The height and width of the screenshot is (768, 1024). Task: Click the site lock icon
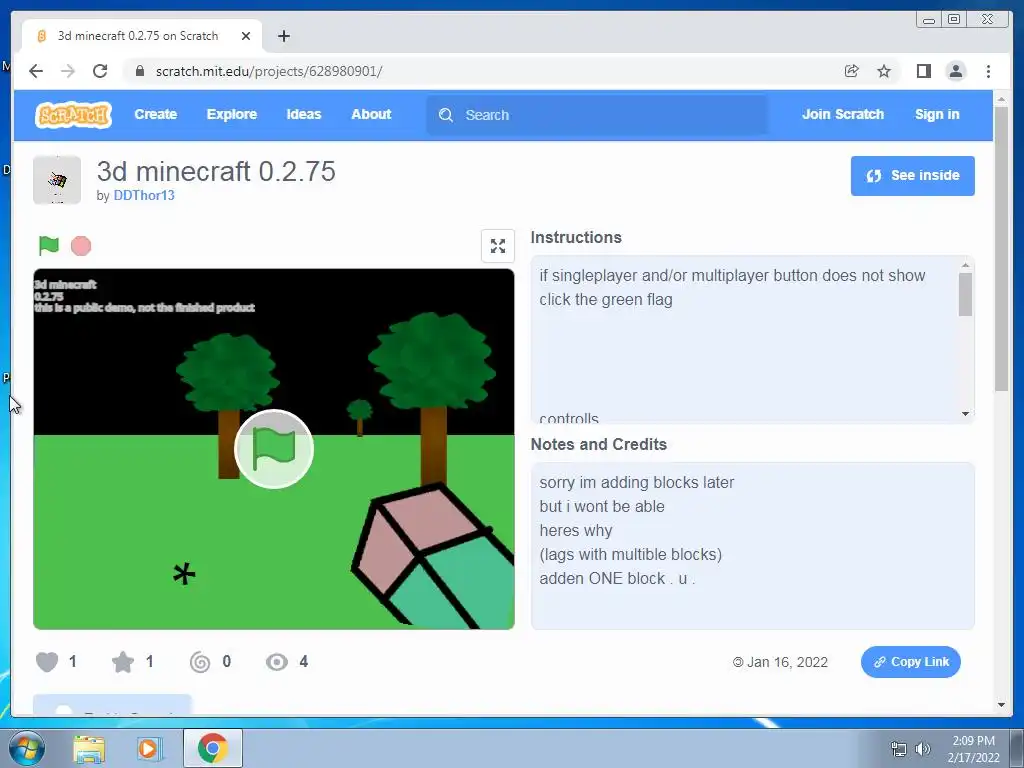[139, 71]
